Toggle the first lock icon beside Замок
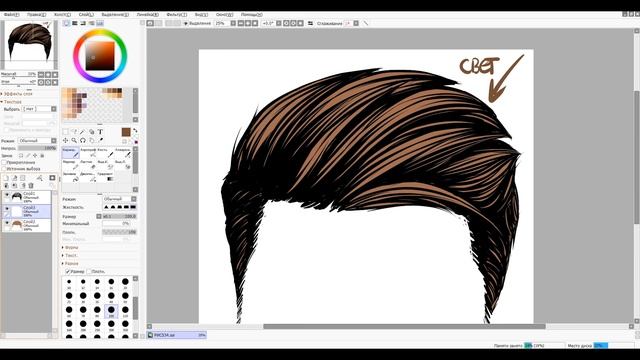The height and width of the screenshot is (360, 640). click(21, 156)
